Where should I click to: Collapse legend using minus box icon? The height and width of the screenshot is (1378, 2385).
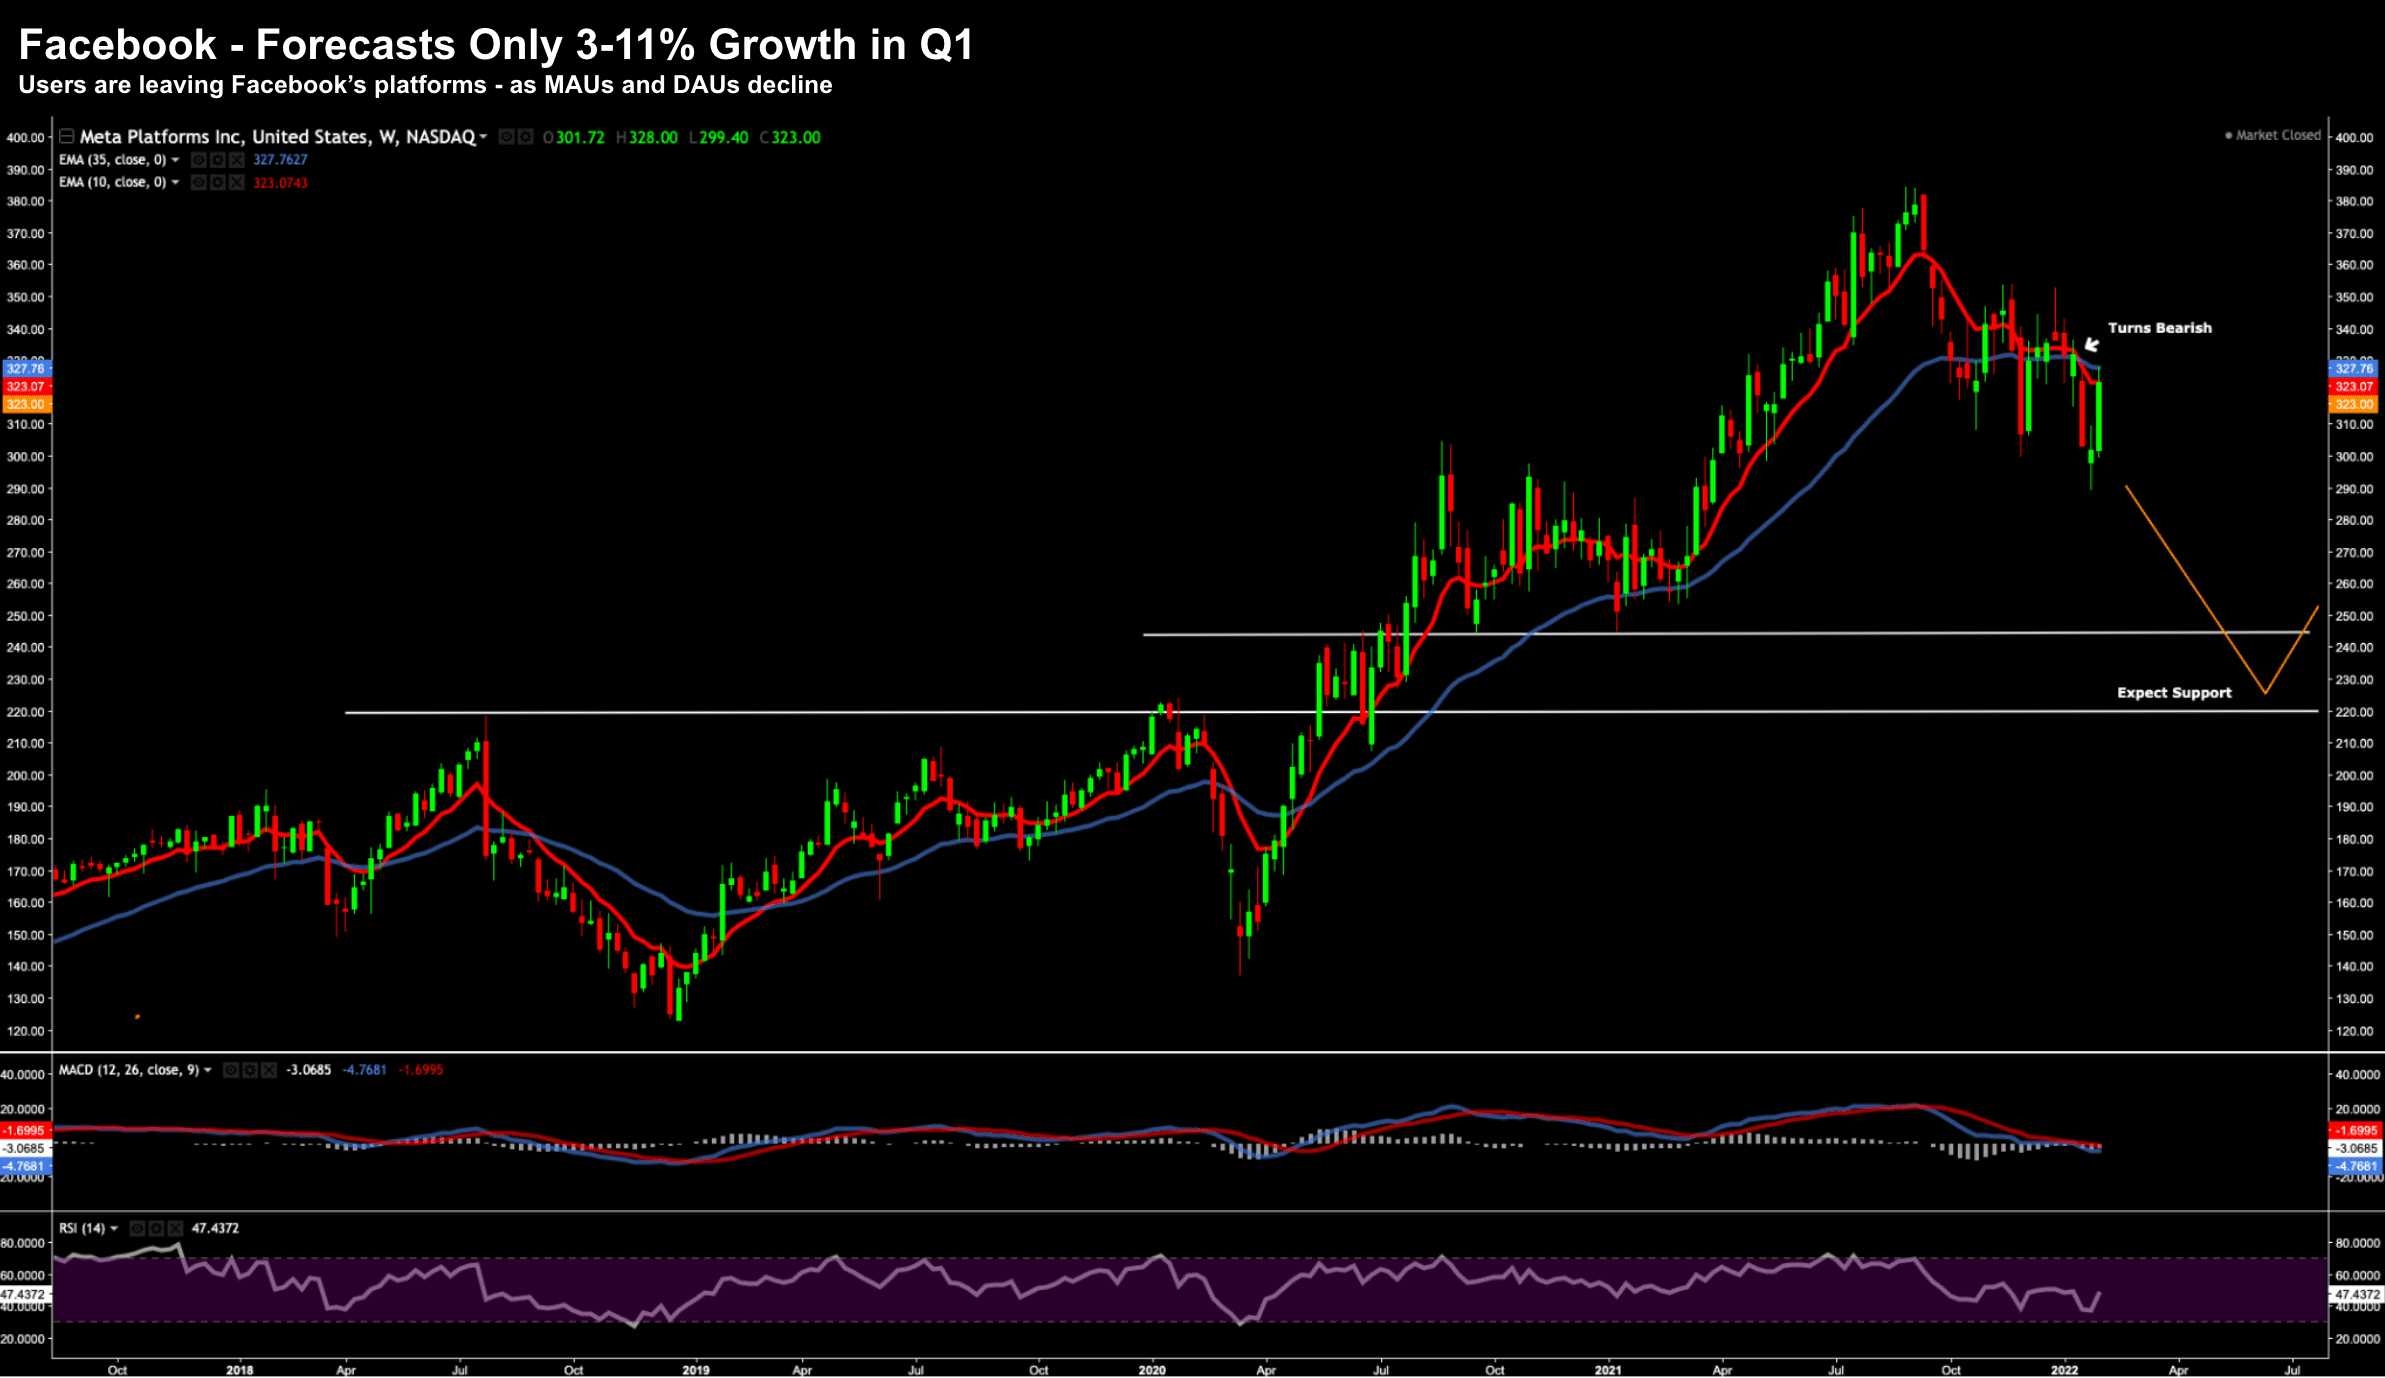(x=66, y=136)
